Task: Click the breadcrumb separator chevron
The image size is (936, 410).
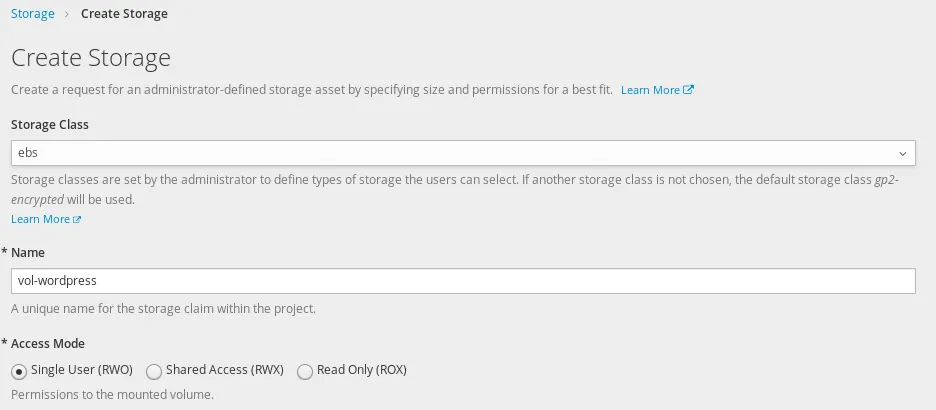Action: coord(66,14)
